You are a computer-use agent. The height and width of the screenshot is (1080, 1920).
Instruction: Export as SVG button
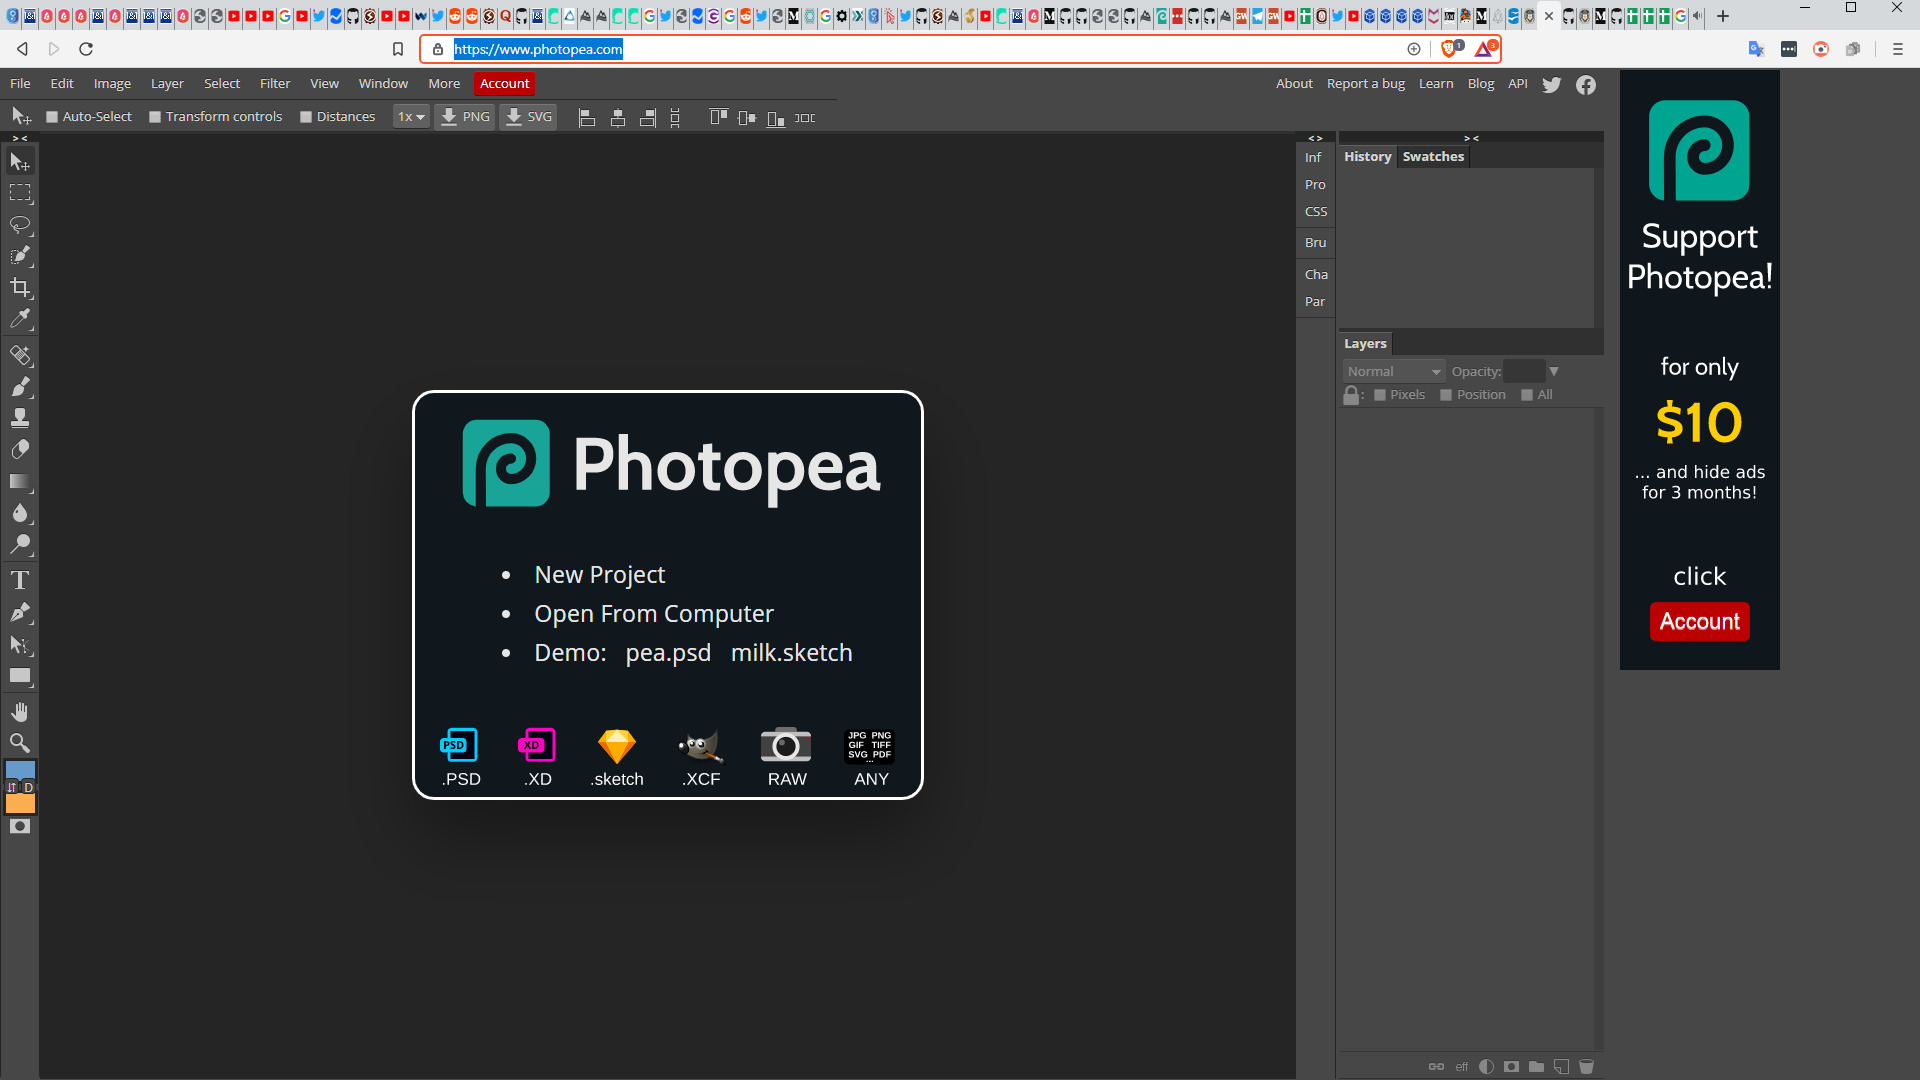point(528,117)
